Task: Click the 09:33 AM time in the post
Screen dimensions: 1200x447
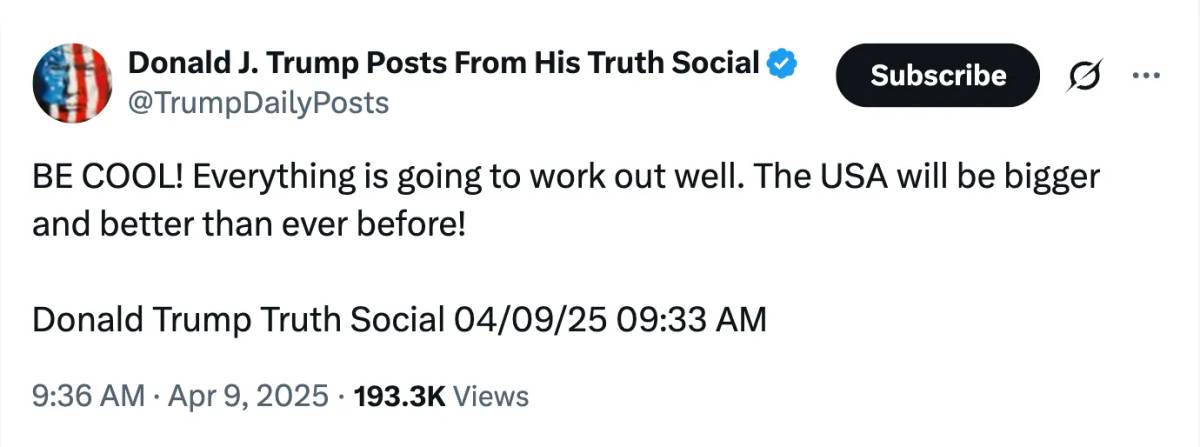Action: pos(692,320)
